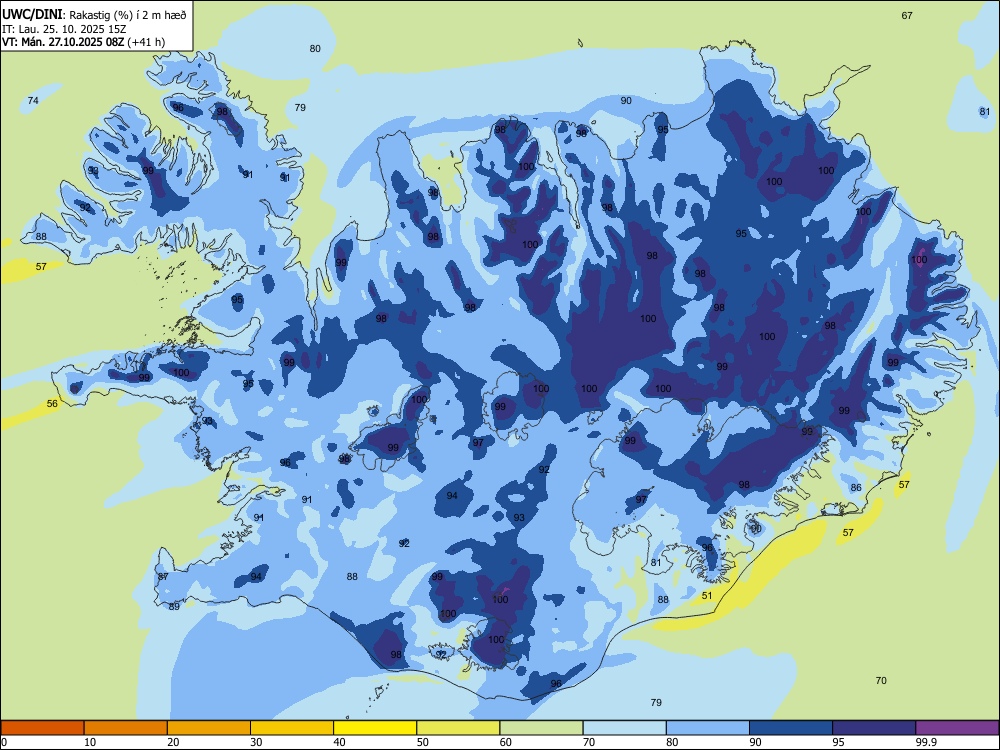Click the 96 value on the south coast
Screen dimensions: 1000x750
pos(556,683)
